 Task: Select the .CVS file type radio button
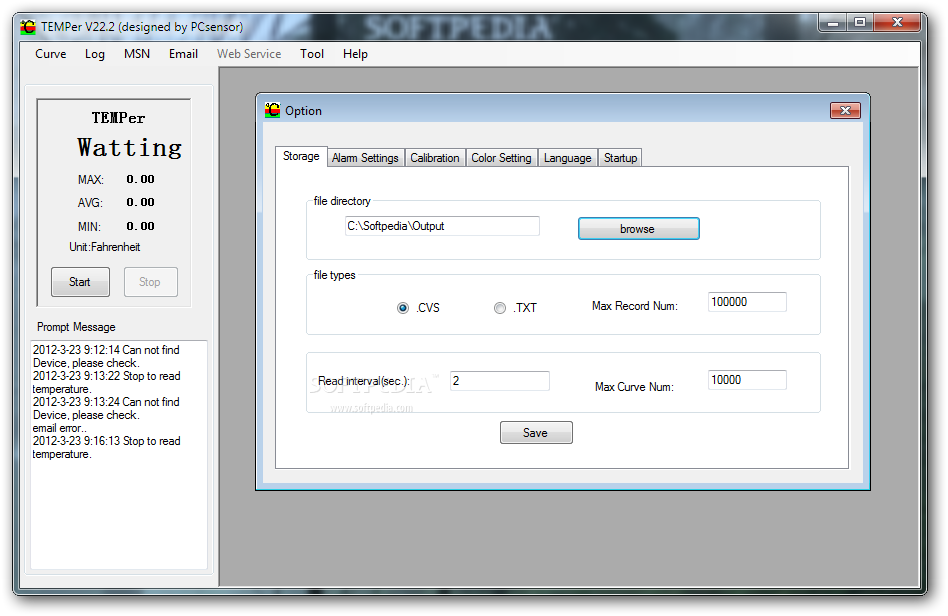[x=403, y=308]
